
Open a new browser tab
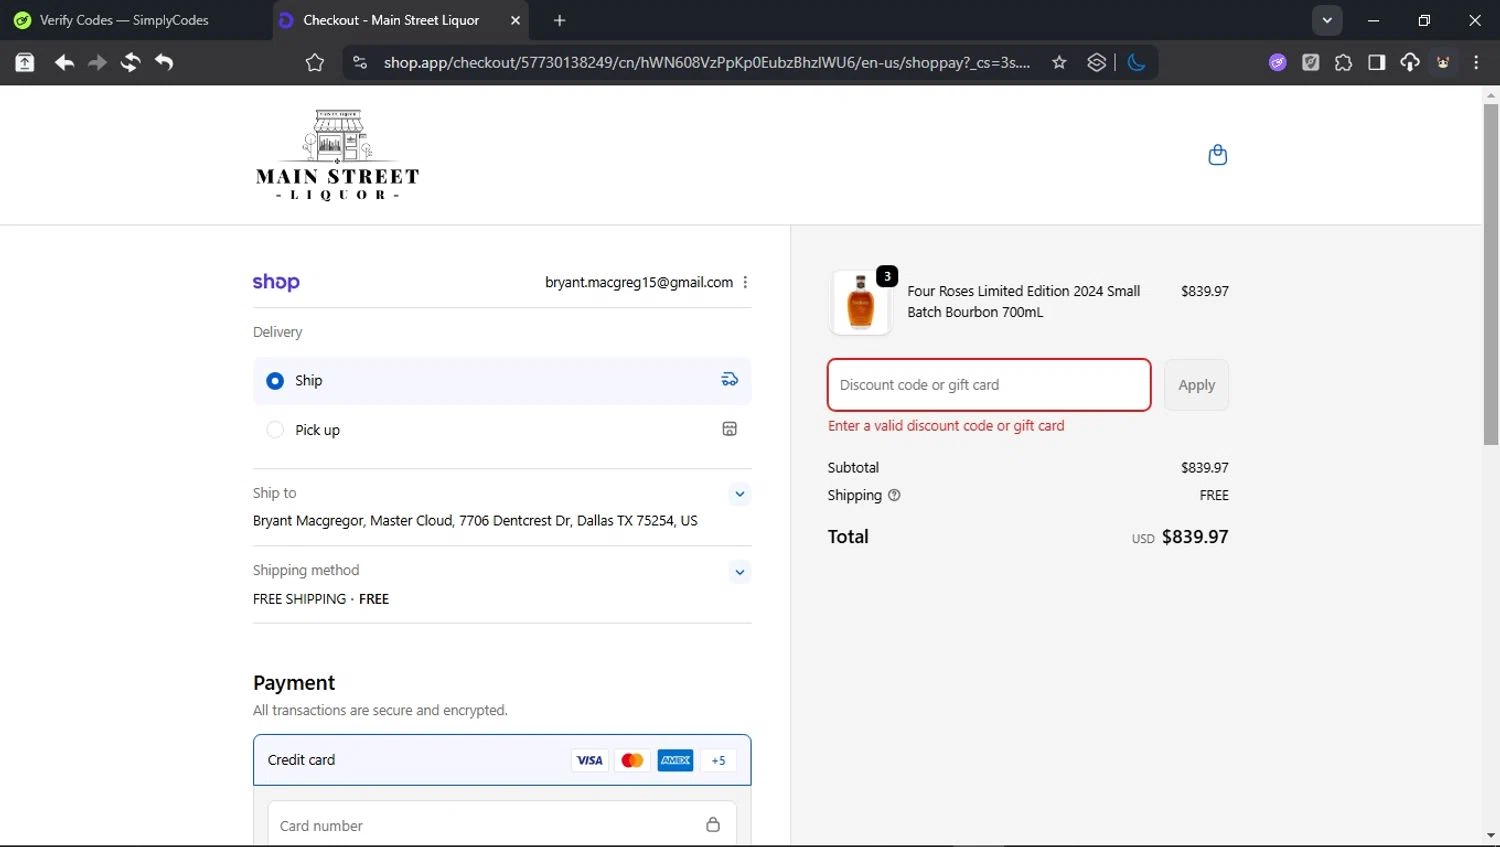(560, 20)
